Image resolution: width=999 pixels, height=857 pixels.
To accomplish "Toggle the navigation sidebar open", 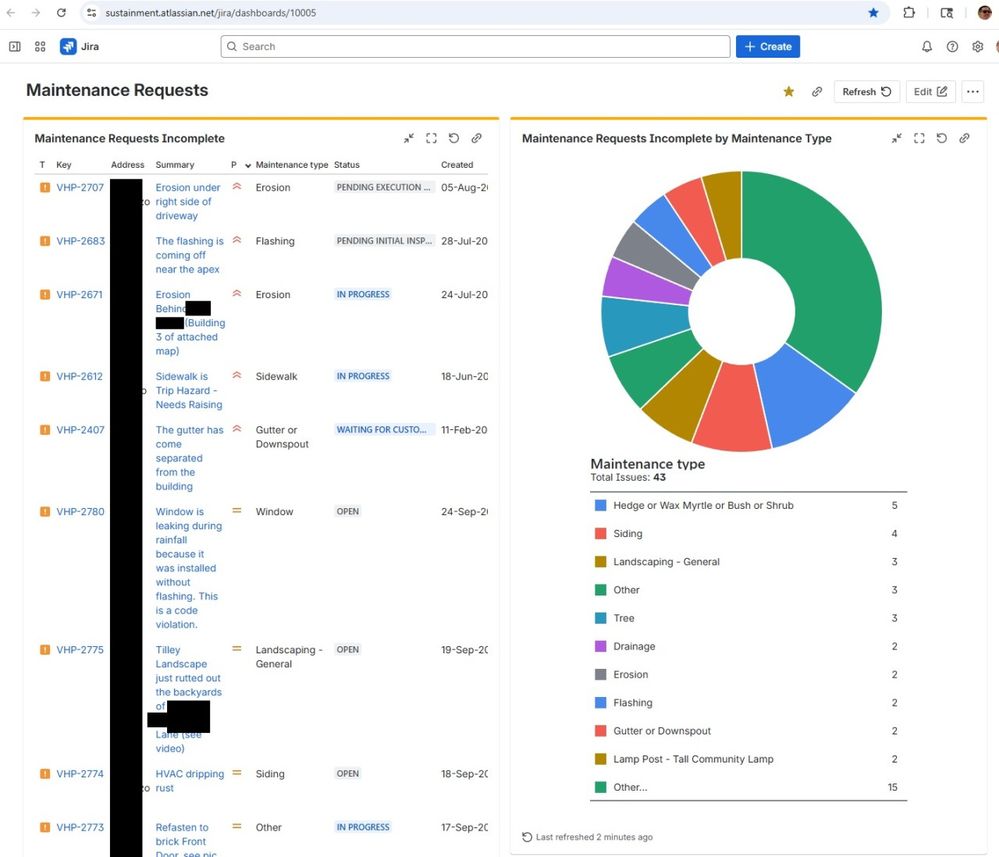I will (x=15, y=46).
